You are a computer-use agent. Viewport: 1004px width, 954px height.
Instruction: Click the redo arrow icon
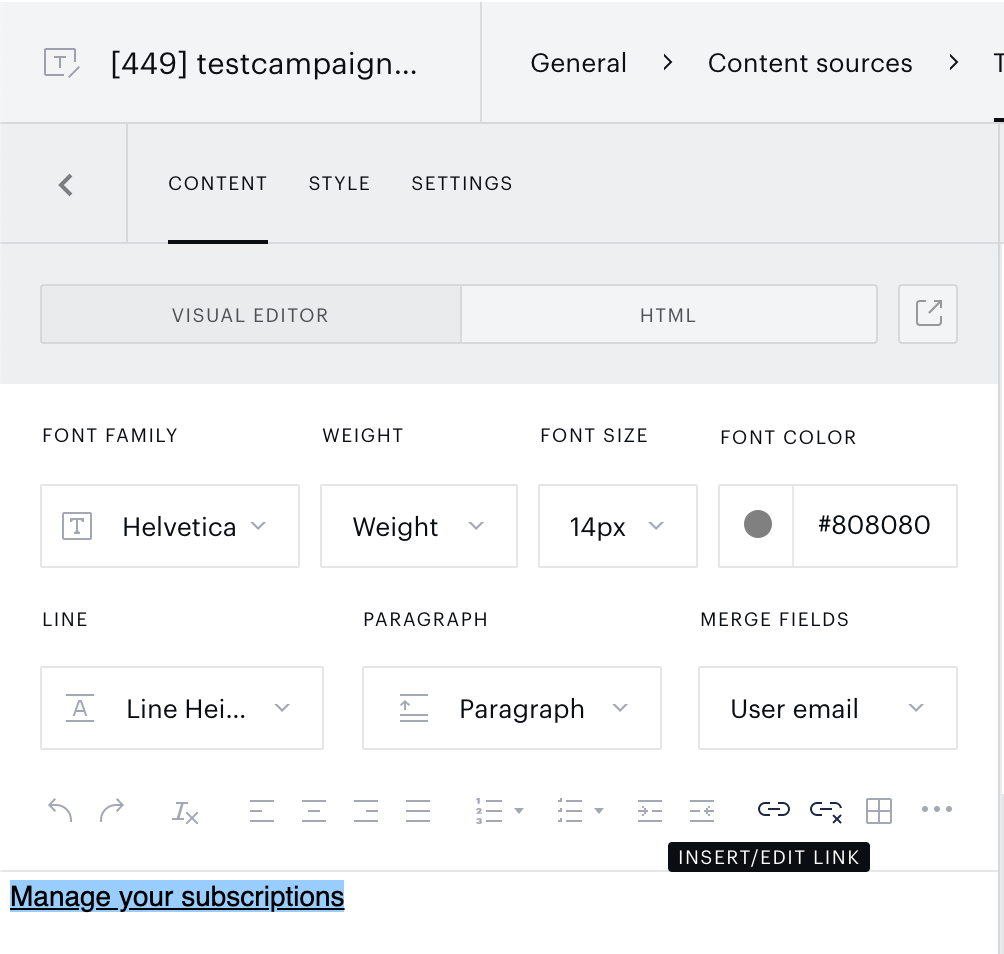tap(112, 810)
